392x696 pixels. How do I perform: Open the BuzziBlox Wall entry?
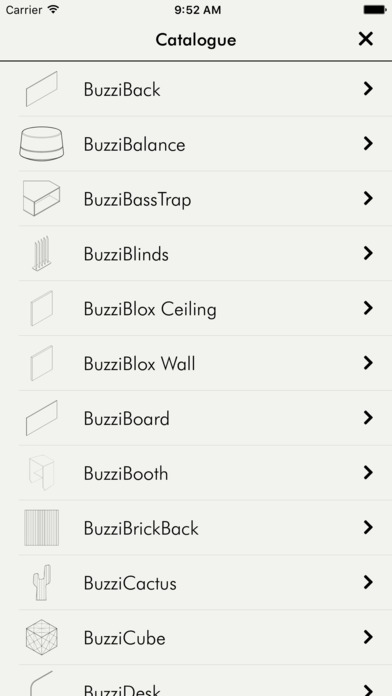(196, 363)
